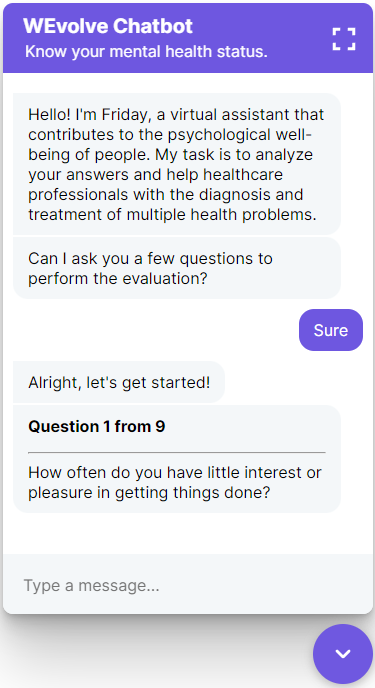Viewport: 375px width, 688px height.
Task: Click 'being of people. My task is to analyze' line
Action: click(x=171, y=154)
